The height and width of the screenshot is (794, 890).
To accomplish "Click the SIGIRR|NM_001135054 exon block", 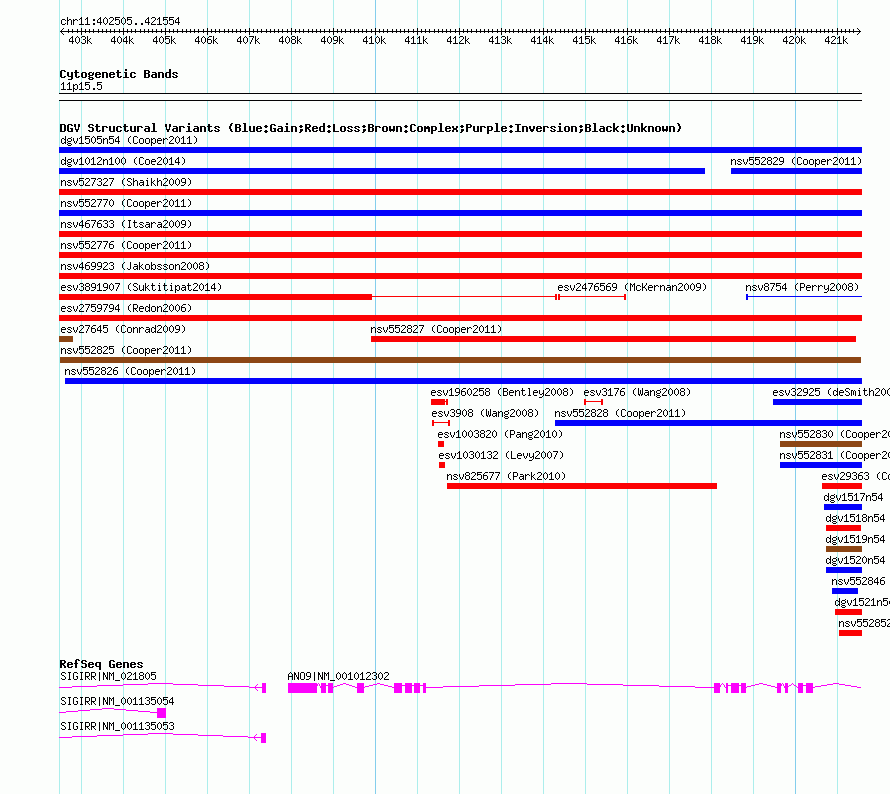I will [161, 713].
